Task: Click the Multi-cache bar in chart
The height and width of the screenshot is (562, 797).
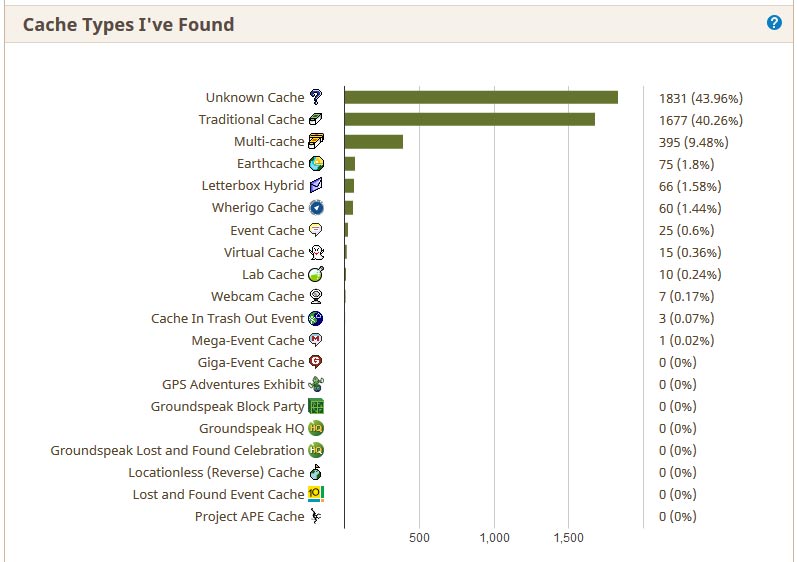Action: (374, 141)
